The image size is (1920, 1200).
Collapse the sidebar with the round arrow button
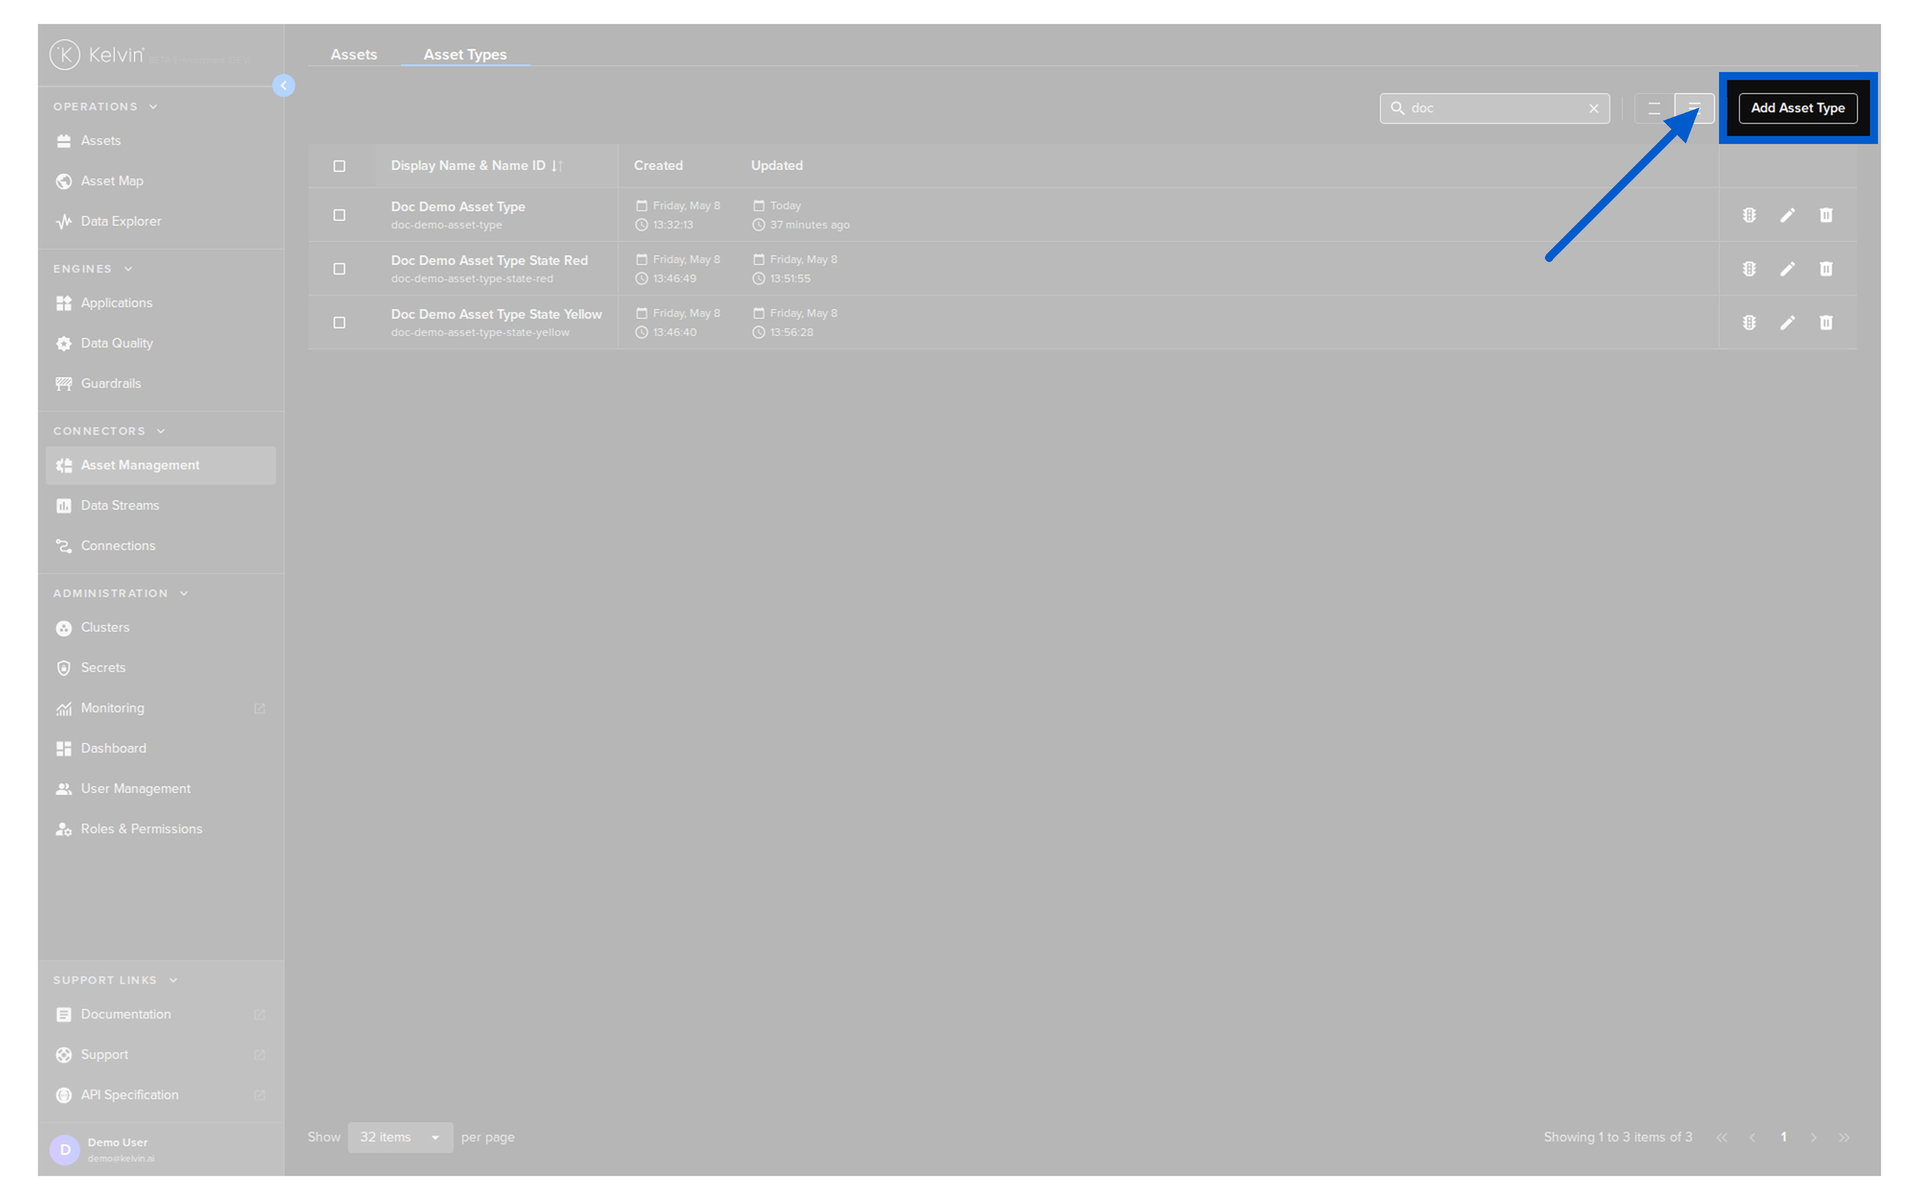[284, 86]
